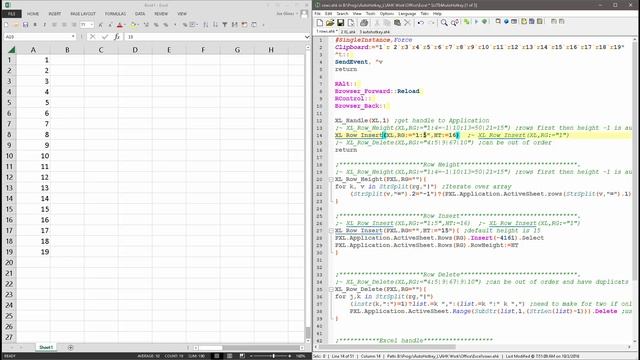Switch to 2 XL.ahk tab in SciTE

[348, 32]
